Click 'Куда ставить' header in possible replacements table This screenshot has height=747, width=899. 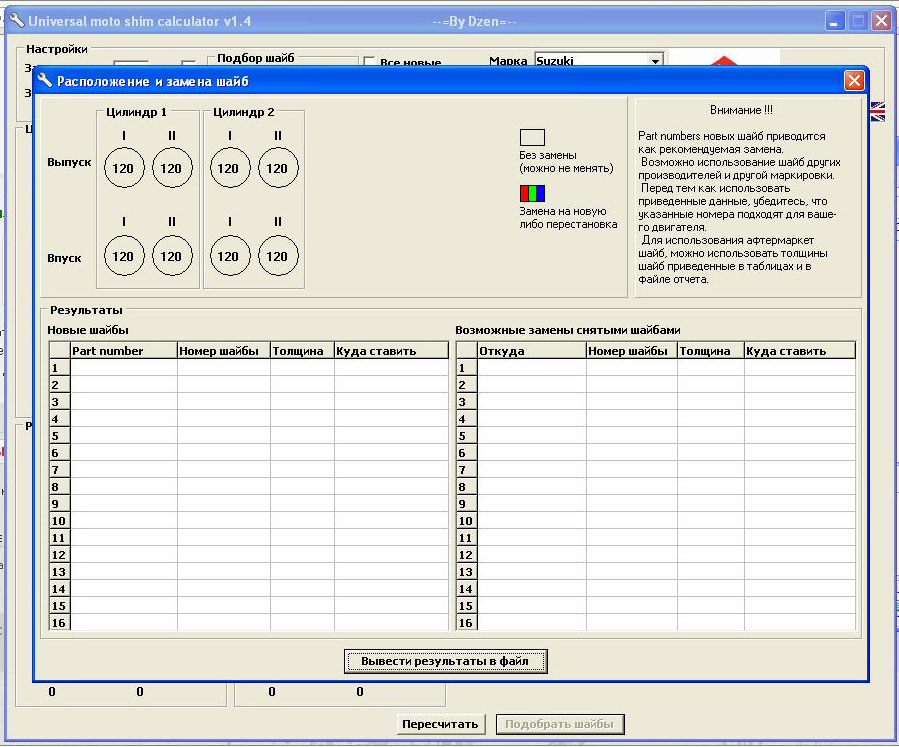pos(799,350)
